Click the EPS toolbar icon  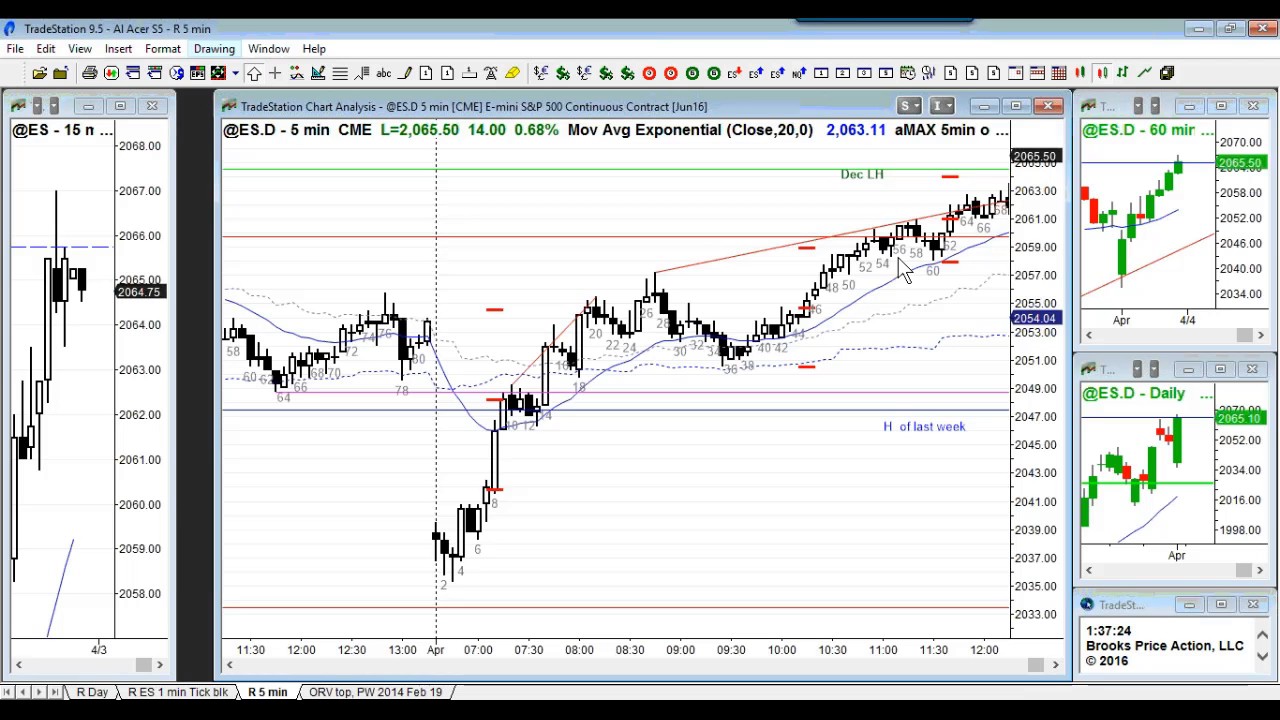pyautogui.click(x=197, y=73)
